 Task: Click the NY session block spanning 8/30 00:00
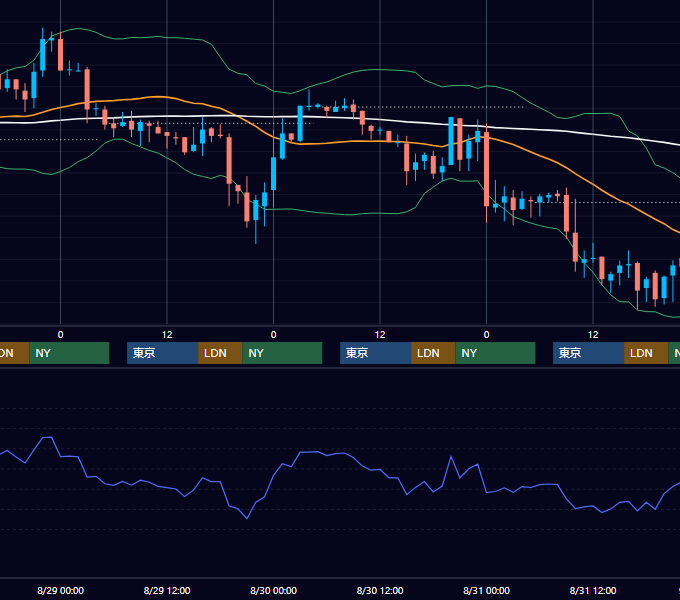pos(282,353)
